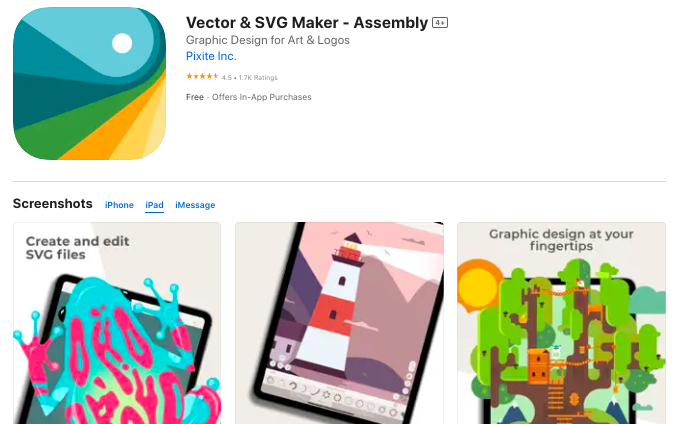Click the orange star rating icons
Viewport: 684px width, 424px height.
tap(202, 77)
